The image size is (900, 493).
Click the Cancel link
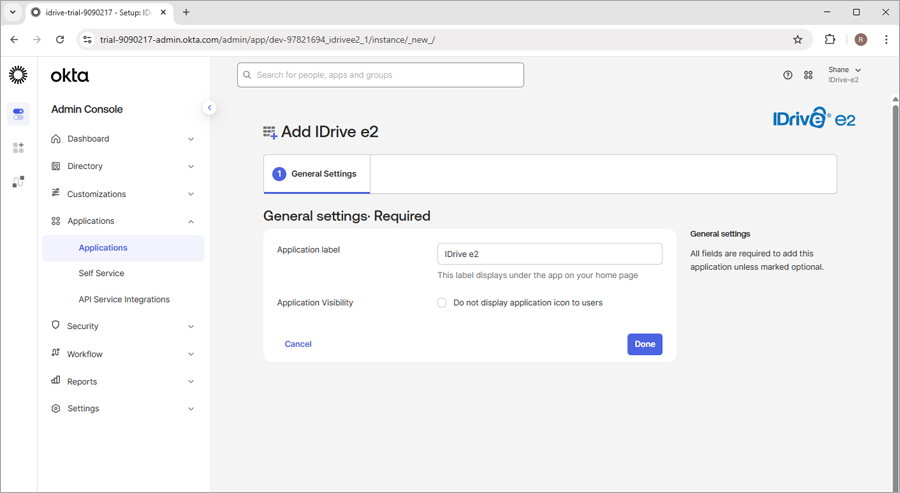[x=298, y=344]
